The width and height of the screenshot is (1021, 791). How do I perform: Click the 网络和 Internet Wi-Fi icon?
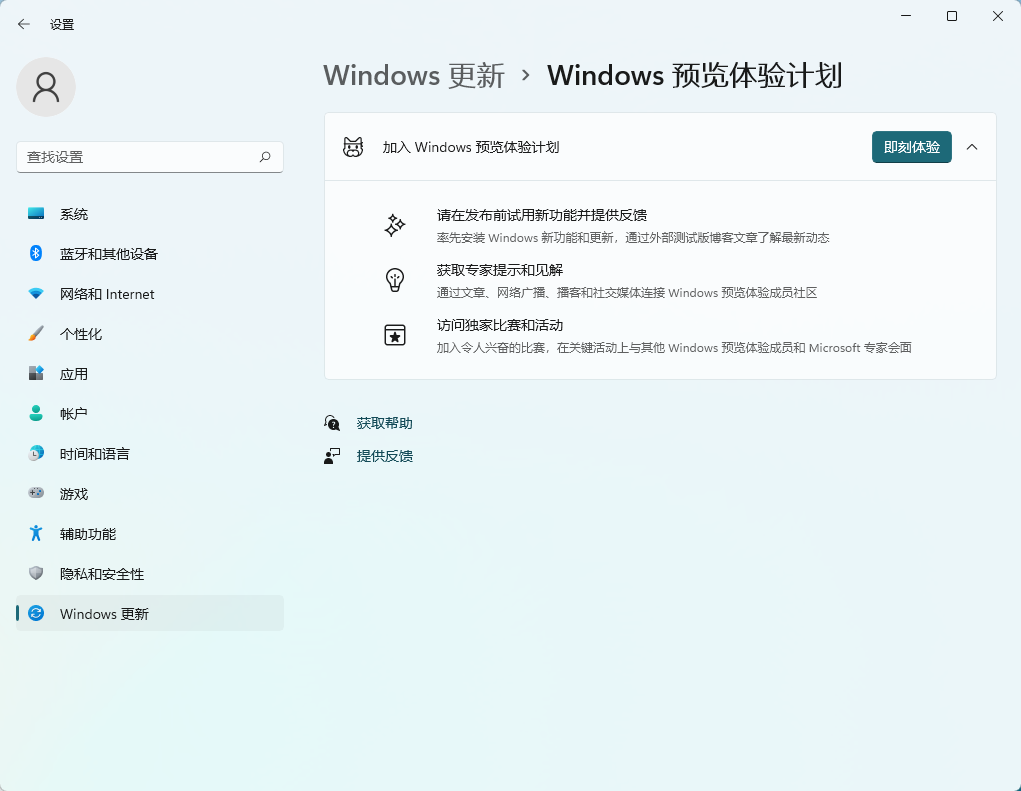click(34, 293)
